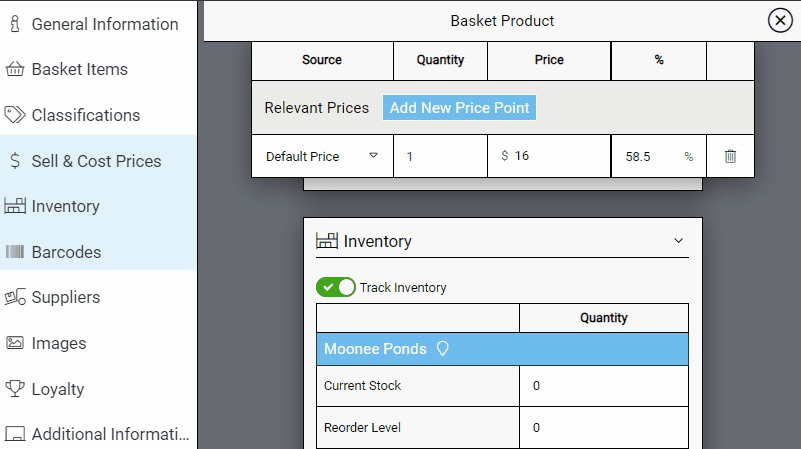Go to Sell & Cost Prices section
This screenshot has width=801, height=449.
point(96,161)
